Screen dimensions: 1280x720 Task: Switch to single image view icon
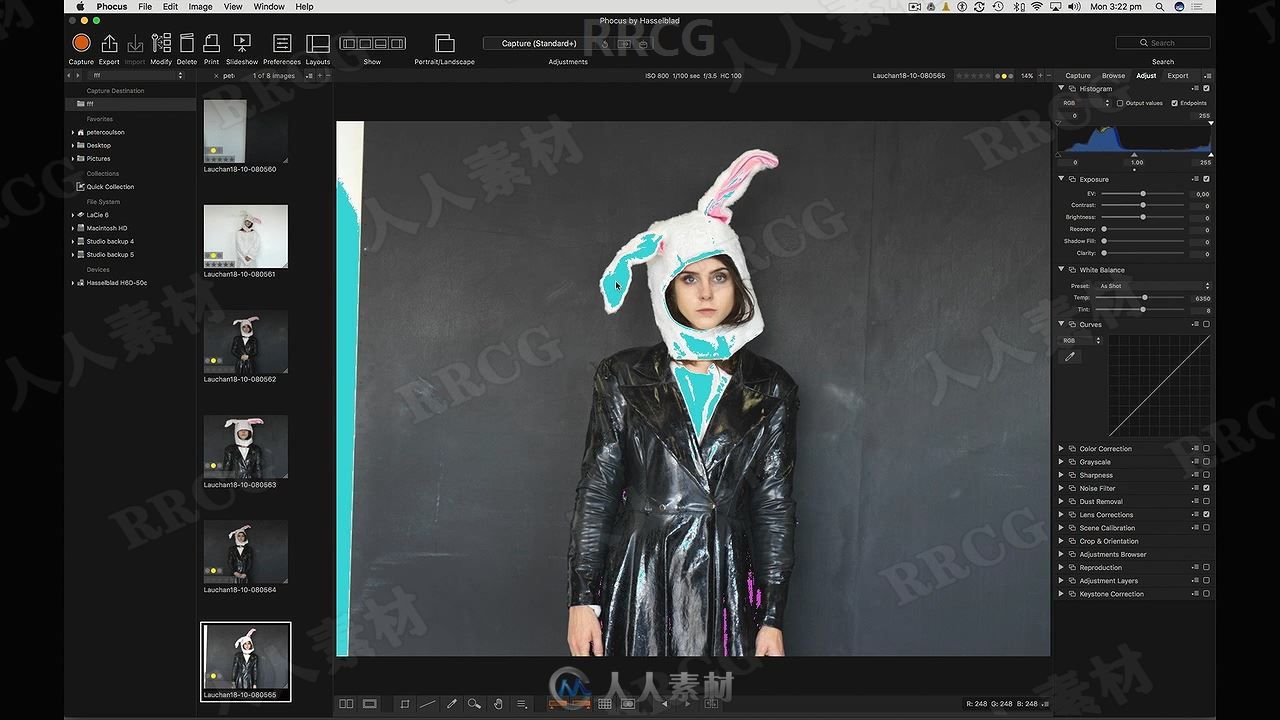point(369,704)
